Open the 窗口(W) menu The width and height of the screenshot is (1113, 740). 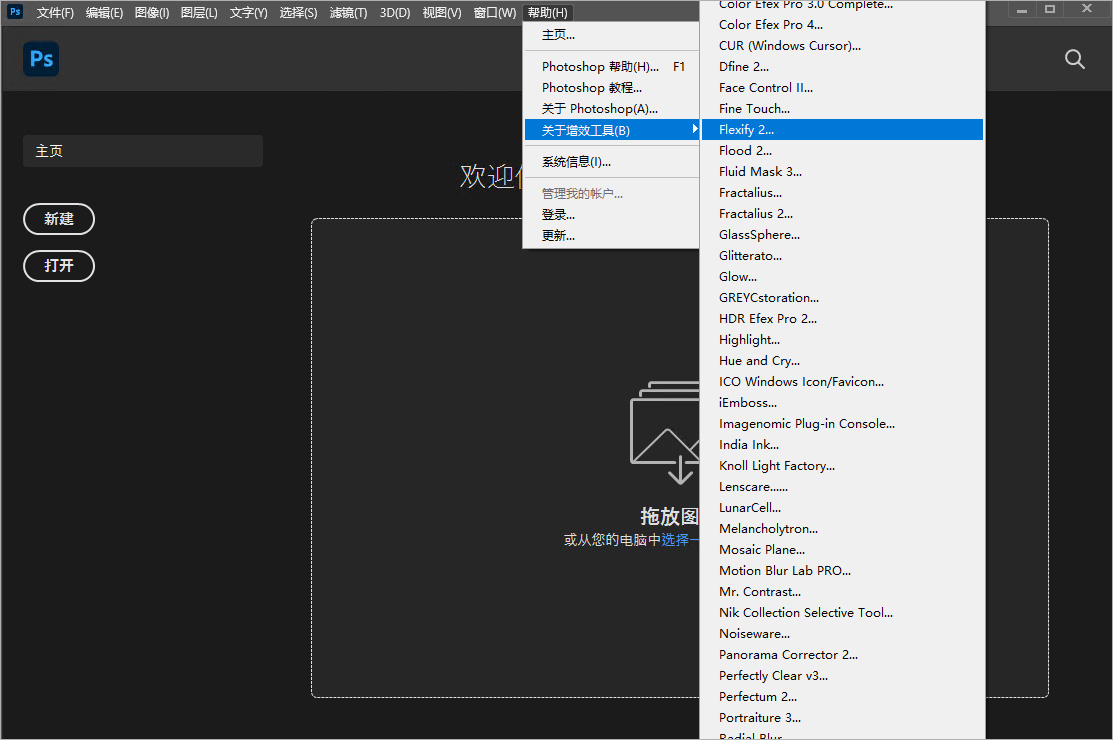(495, 13)
